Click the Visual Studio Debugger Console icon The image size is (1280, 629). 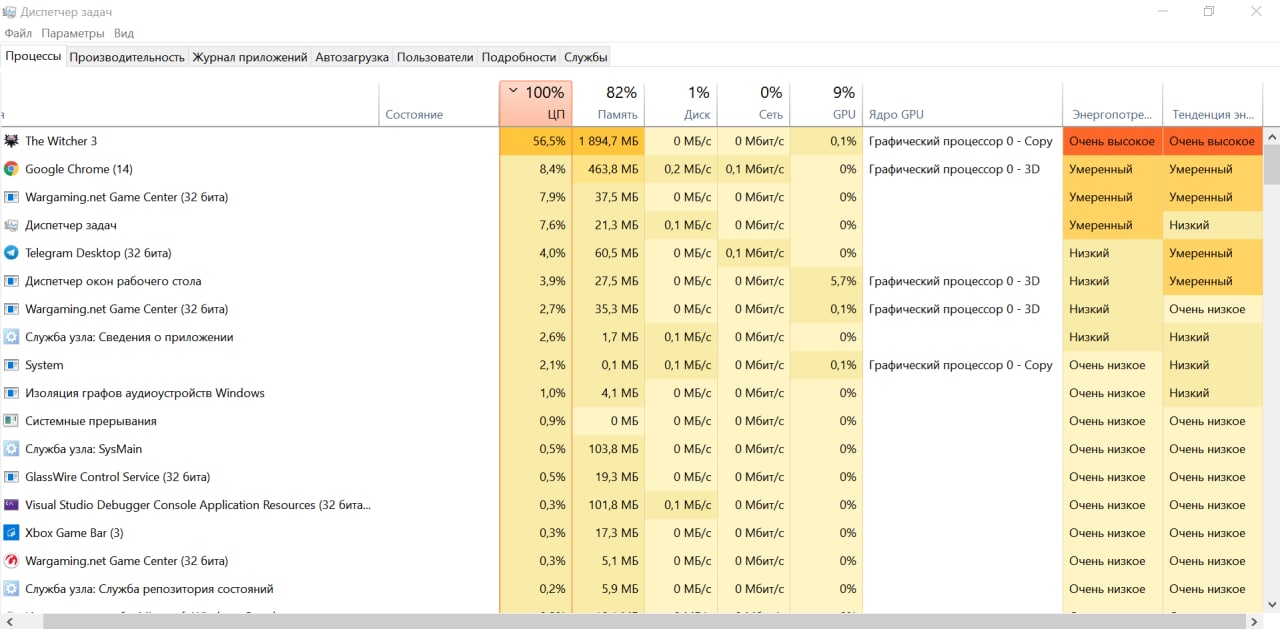(11, 505)
